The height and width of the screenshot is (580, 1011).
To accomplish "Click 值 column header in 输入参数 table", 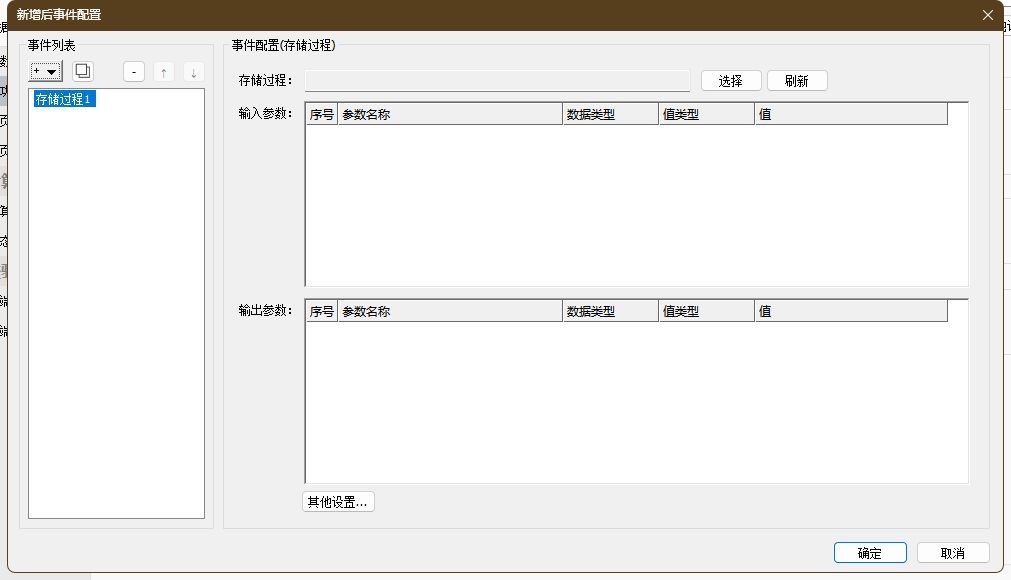I will 850,114.
